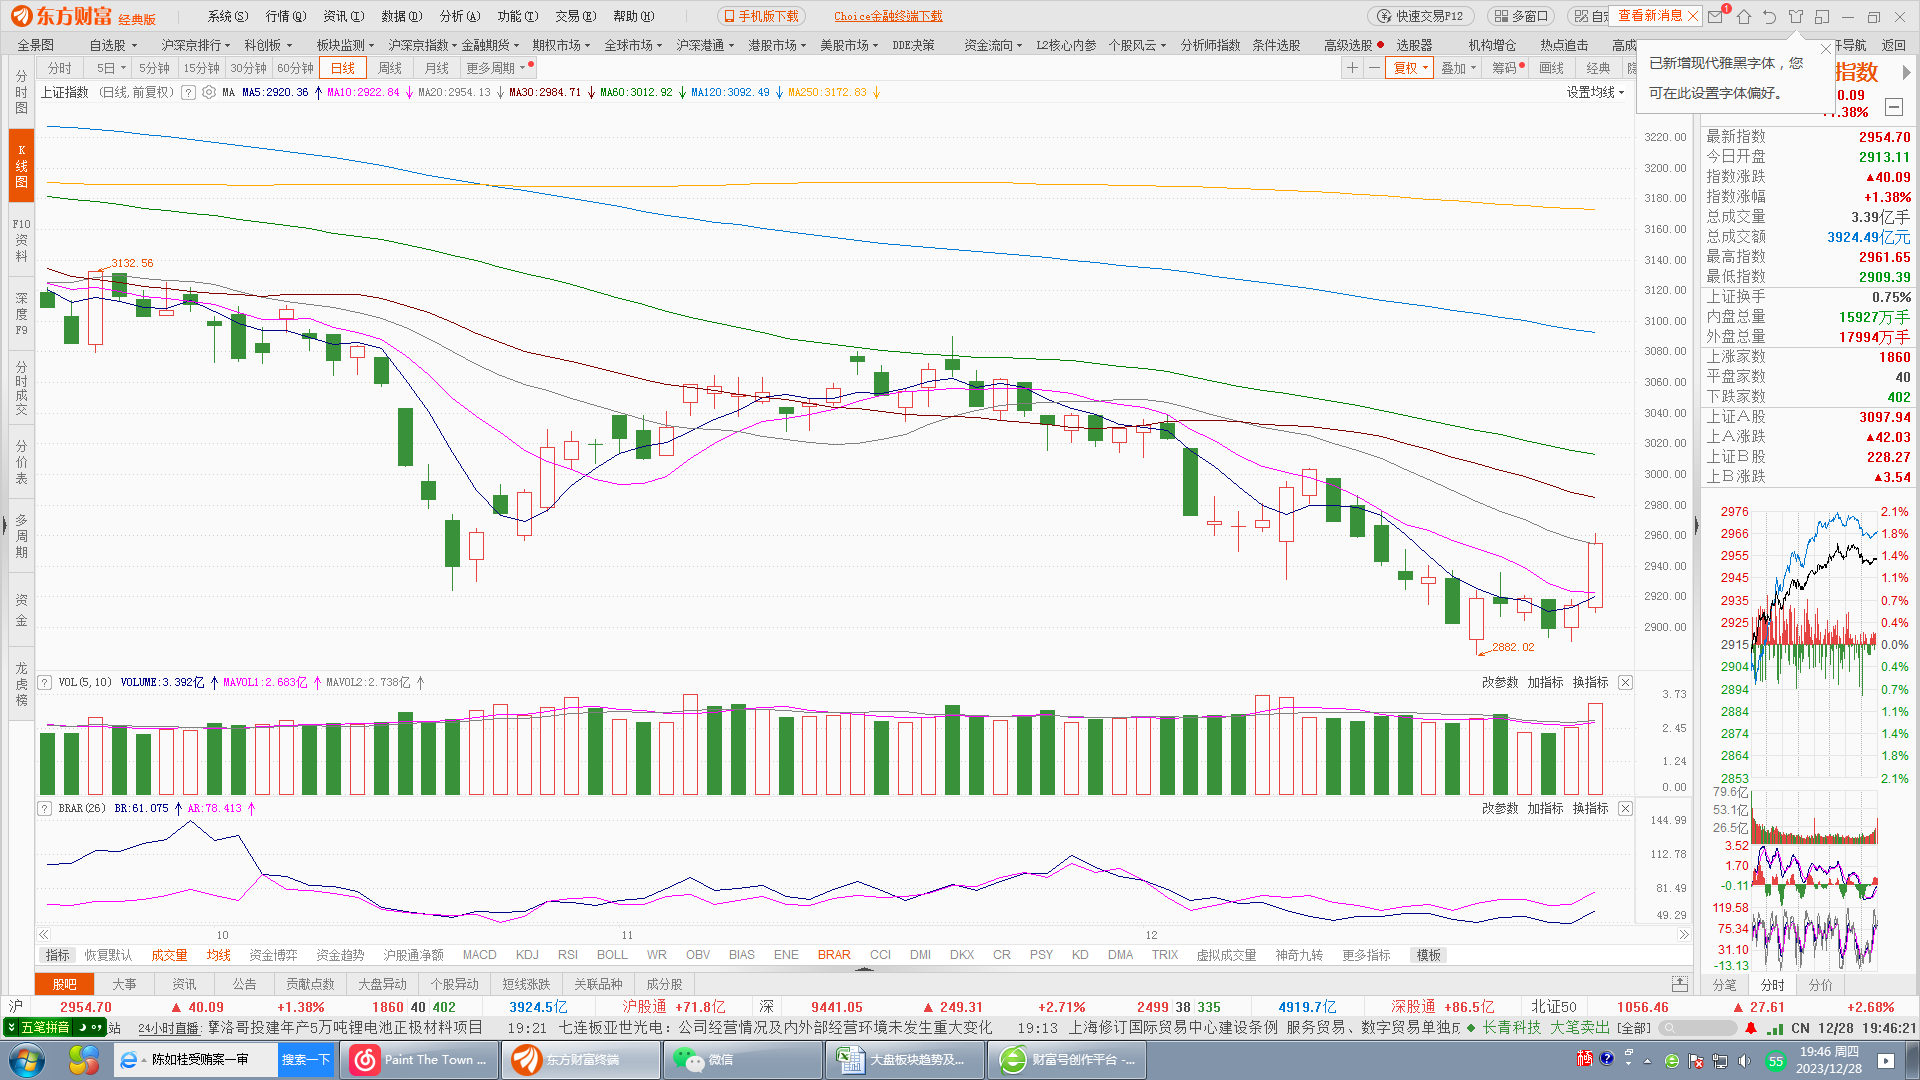
Task: Open Windows Start button
Action: (26, 1060)
